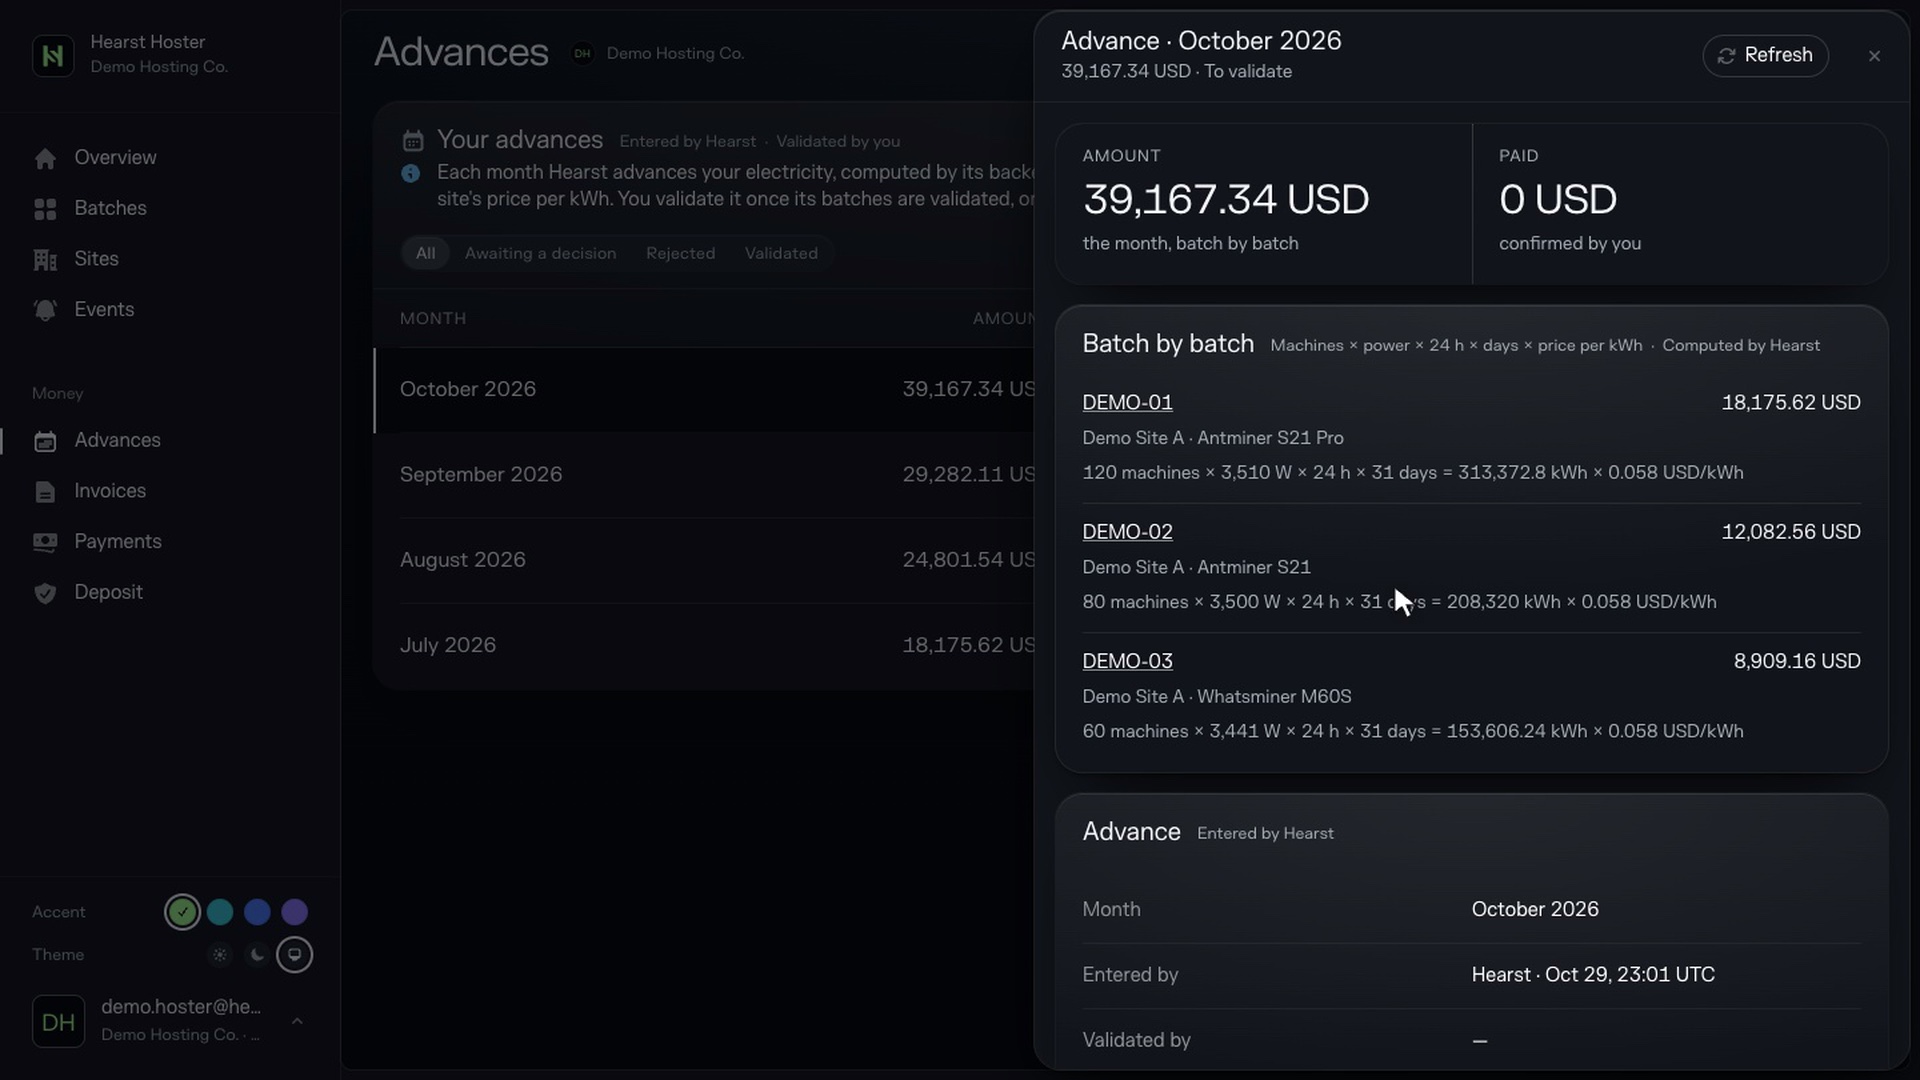1920x1080 pixels.
Task: Click the Deposit shield icon
Action: coord(45,593)
